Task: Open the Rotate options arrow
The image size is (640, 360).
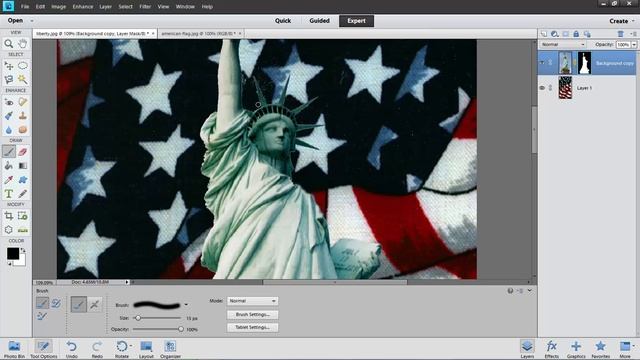Action: click(131, 346)
